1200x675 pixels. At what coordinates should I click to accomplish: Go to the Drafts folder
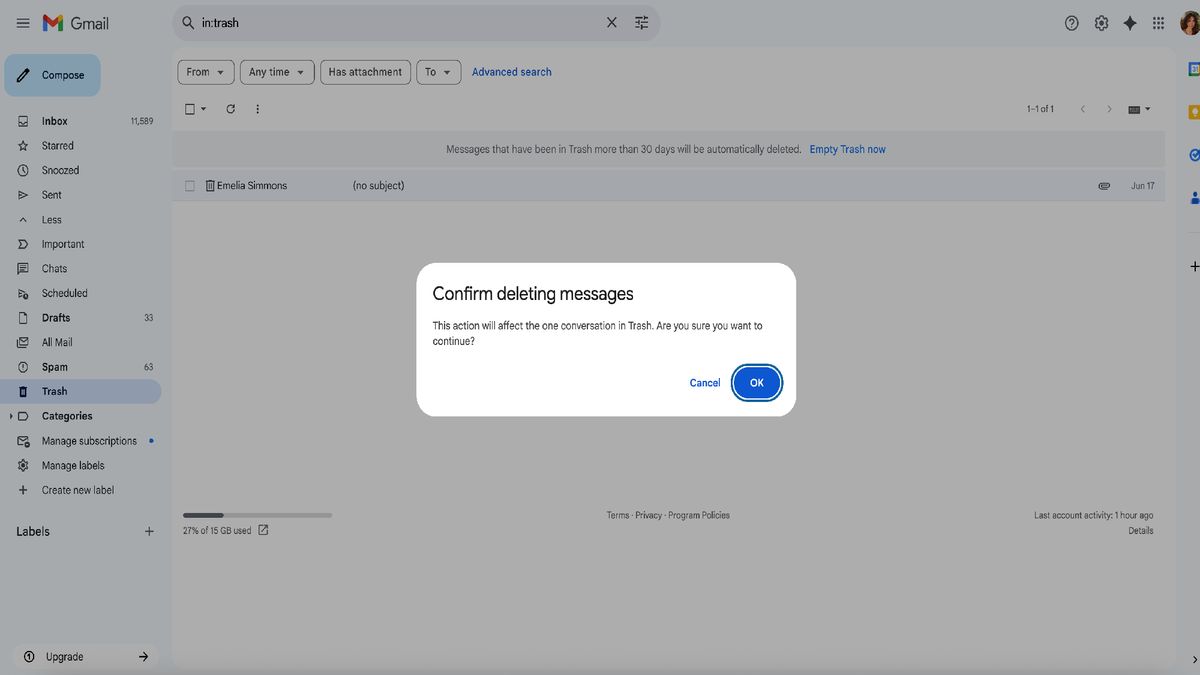point(55,317)
